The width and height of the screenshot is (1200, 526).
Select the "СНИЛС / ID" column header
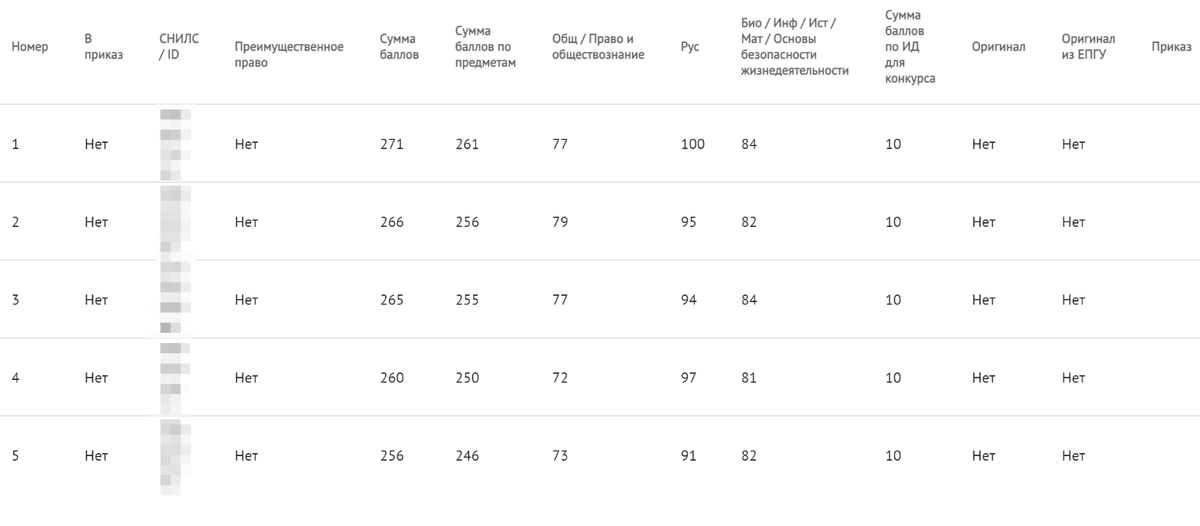179,47
